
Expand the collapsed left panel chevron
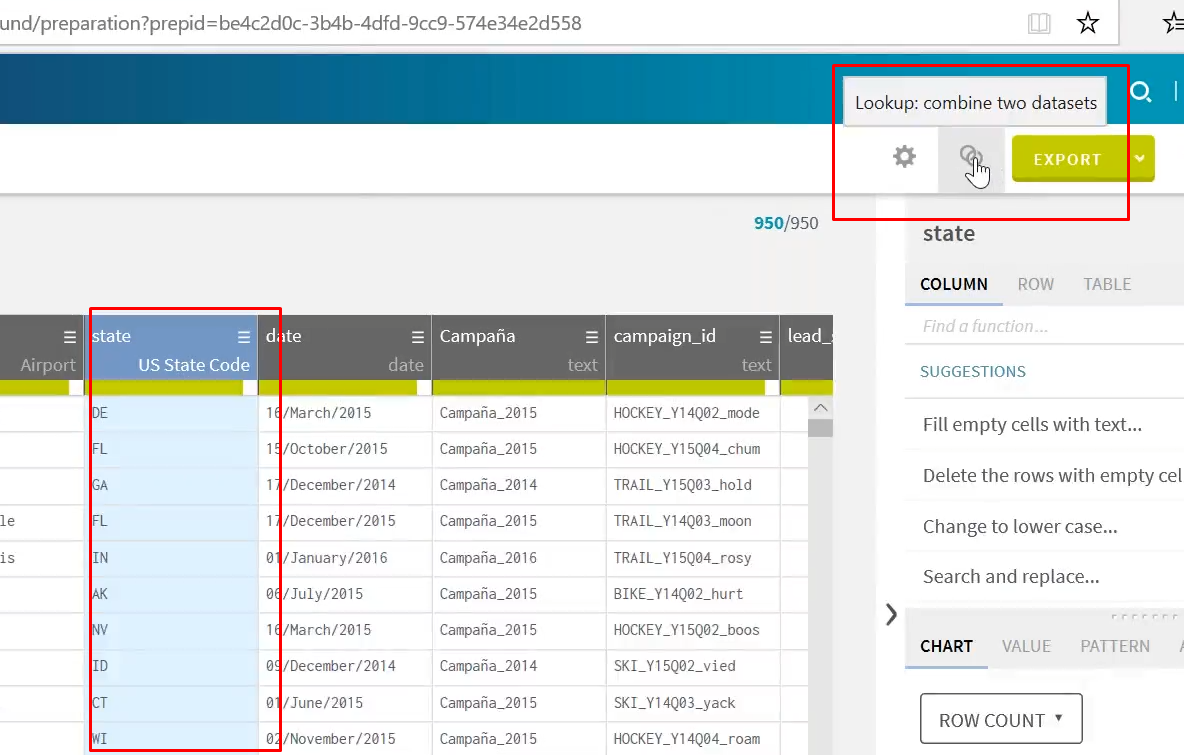(891, 615)
